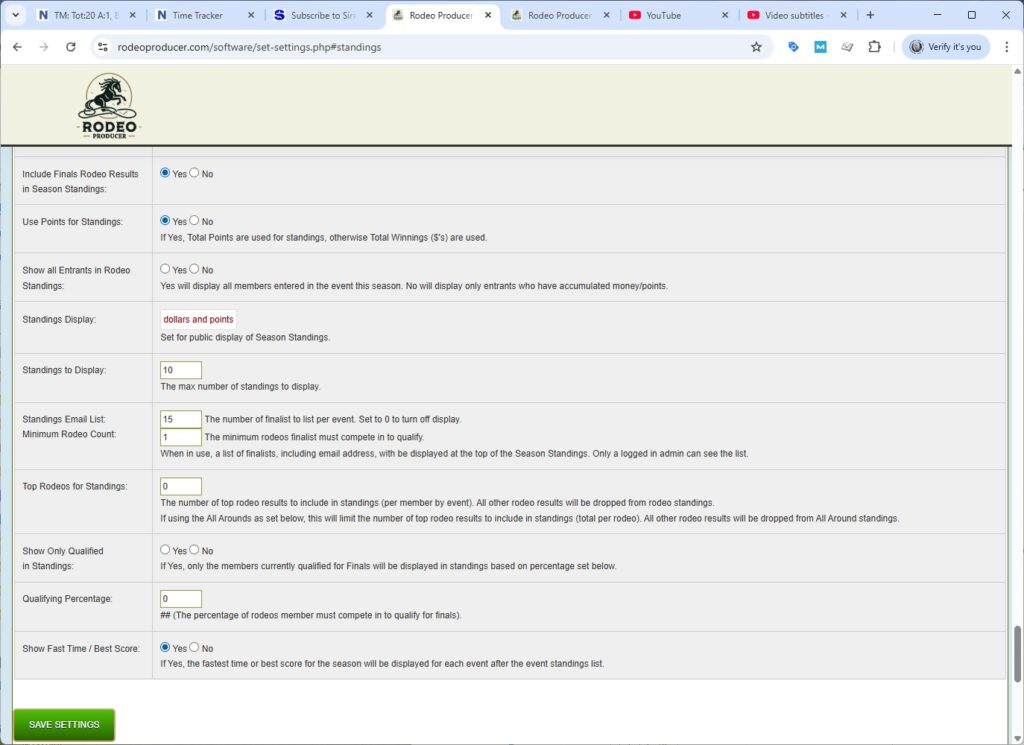
Task: Click the 'Verify it's you' profile chip
Action: pyautogui.click(x=944, y=46)
